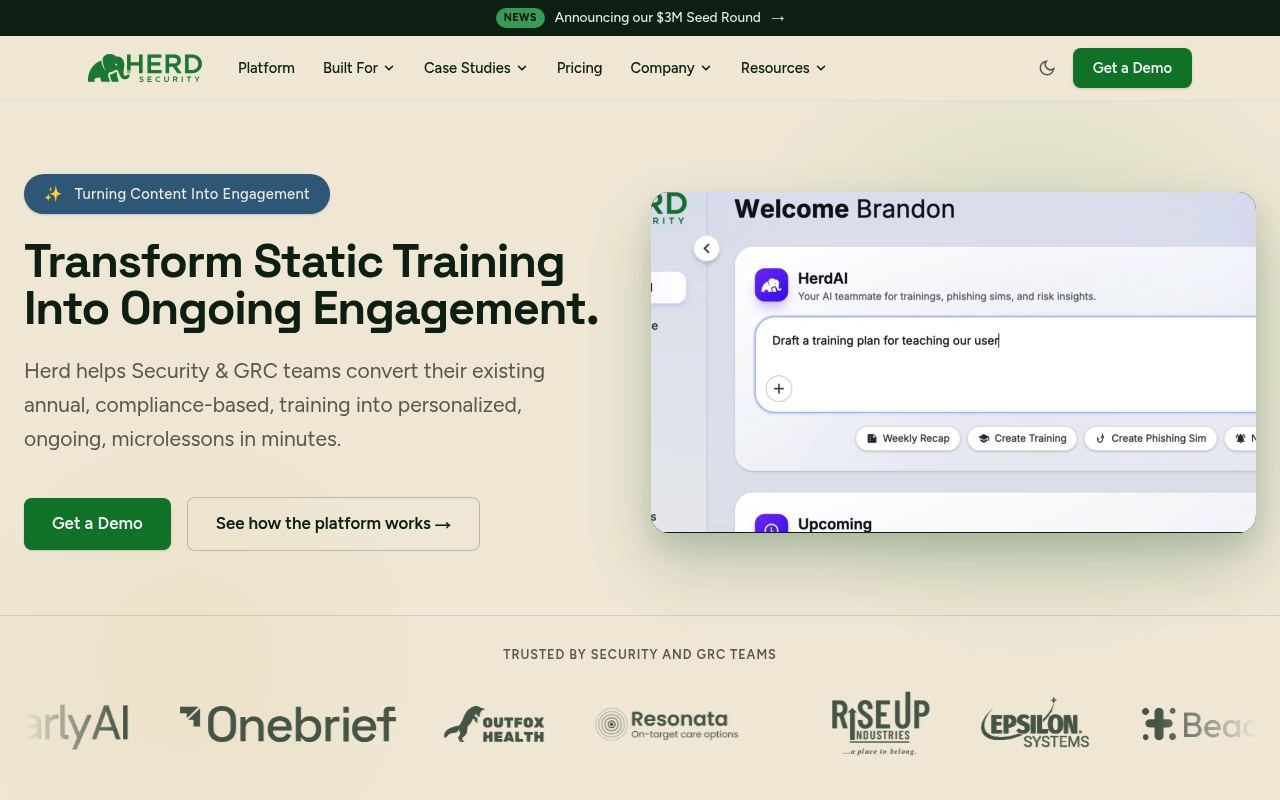This screenshot has width=1280, height=800.
Task: Click the Outfox Health logo
Action: (x=495, y=724)
